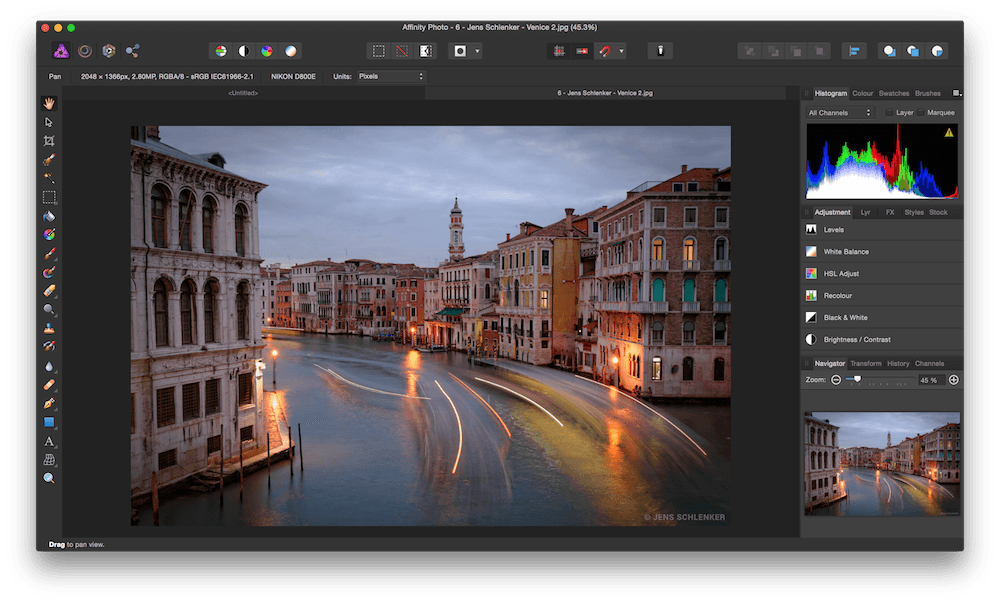Apply Auto Levels from top toolbar
Screen dimensions: 1000x603
click(x=221, y=51)
